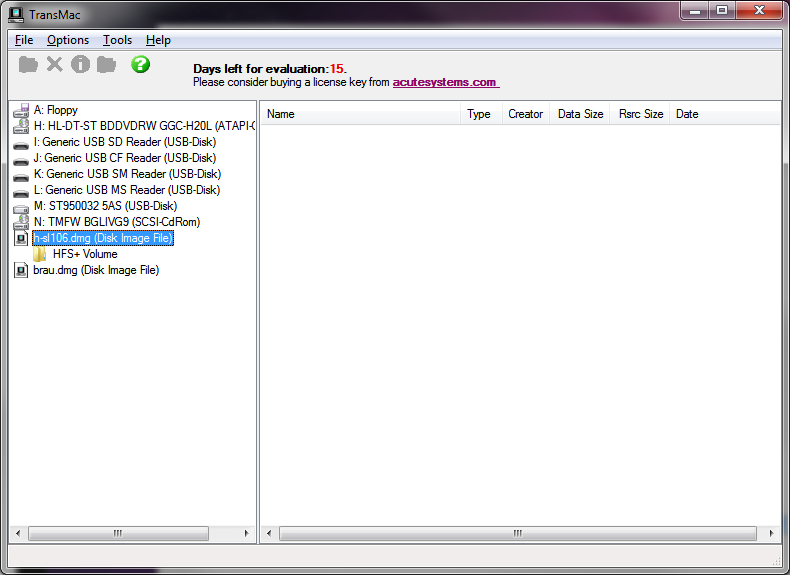This screenshot has width=790, height=575.
Task: Select N: TMFW BGLIVG9 SCSI-CdRom
Action: 117,222
